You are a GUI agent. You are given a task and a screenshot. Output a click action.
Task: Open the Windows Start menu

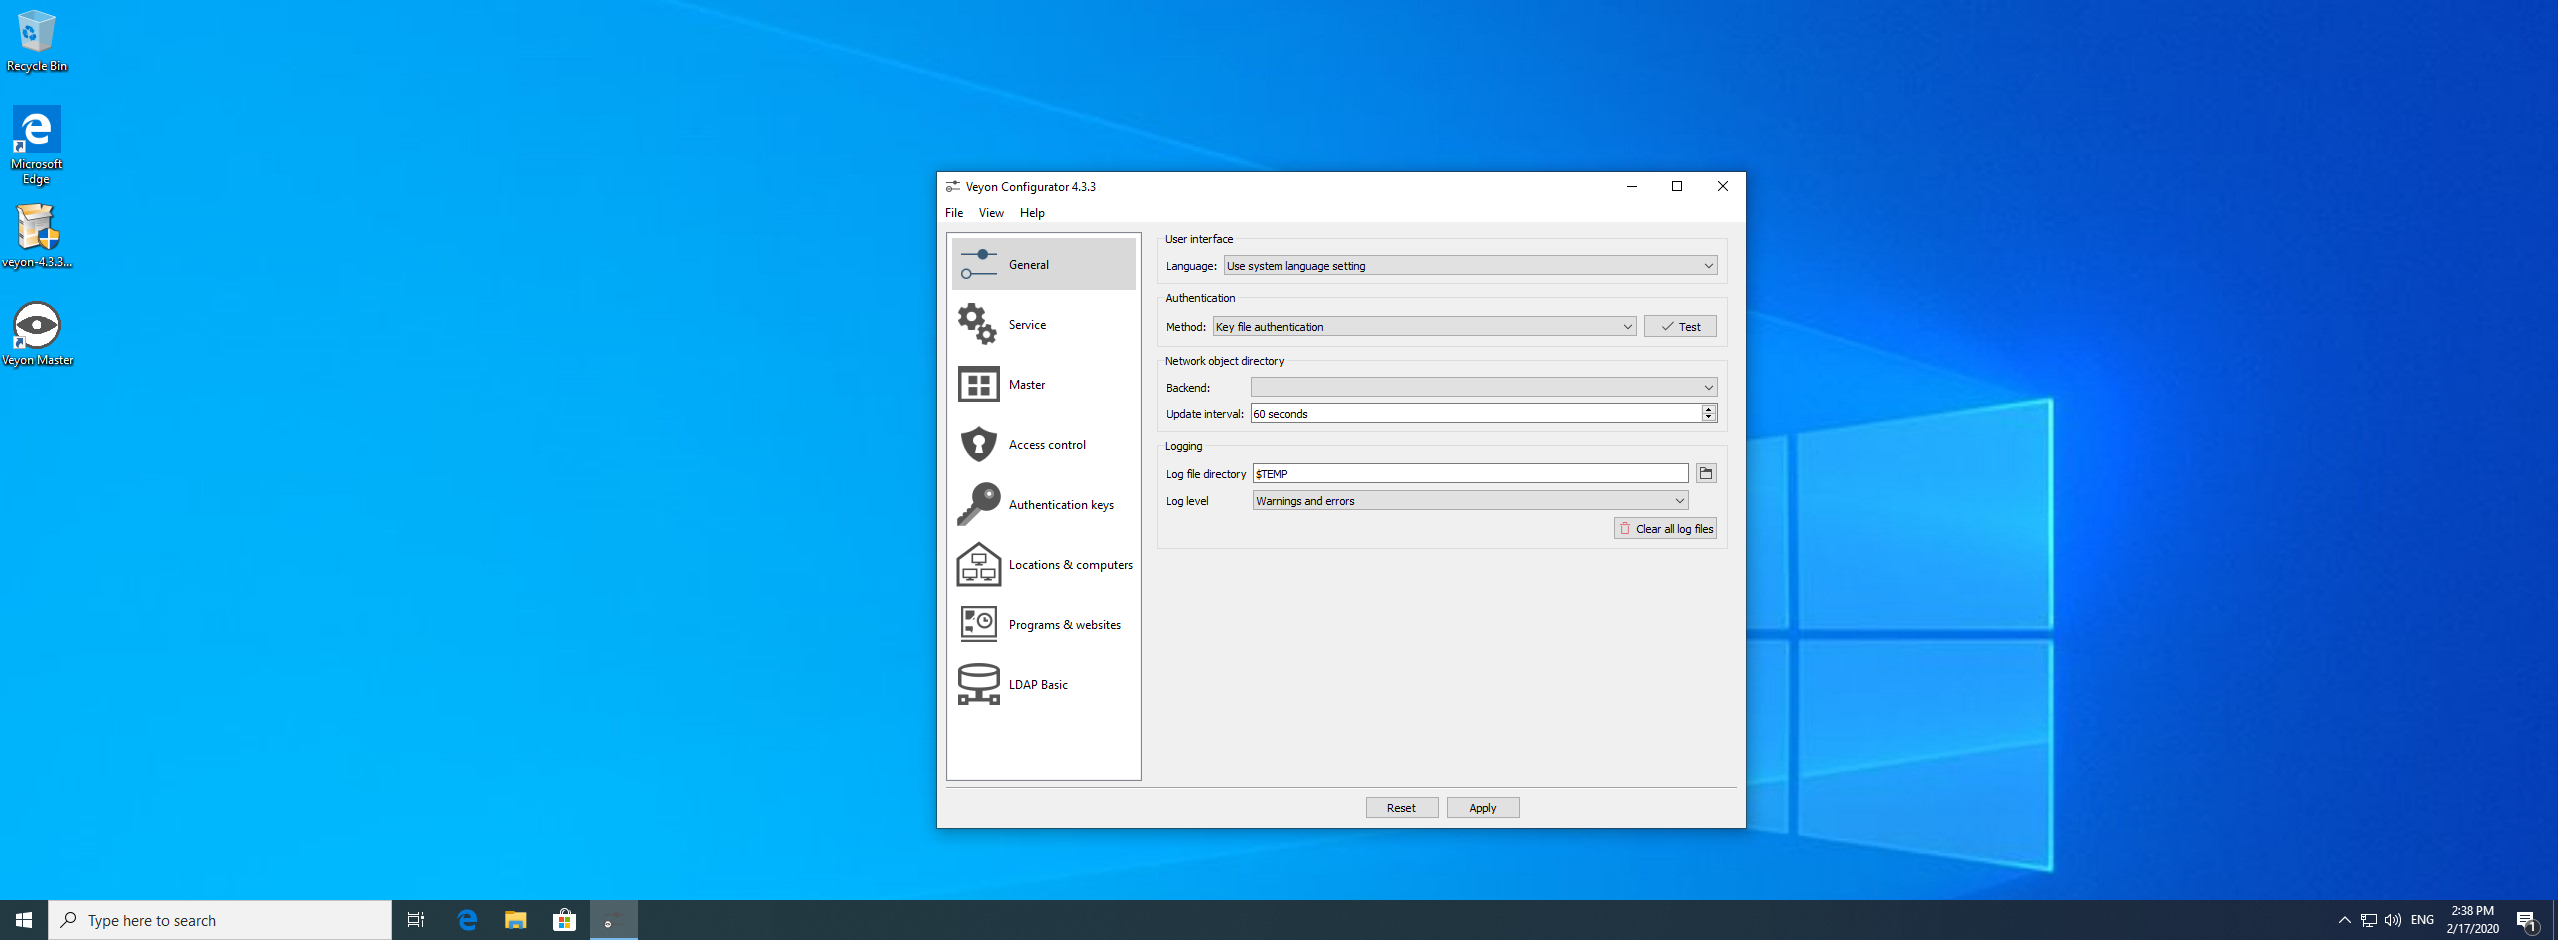tap(24, 920)
